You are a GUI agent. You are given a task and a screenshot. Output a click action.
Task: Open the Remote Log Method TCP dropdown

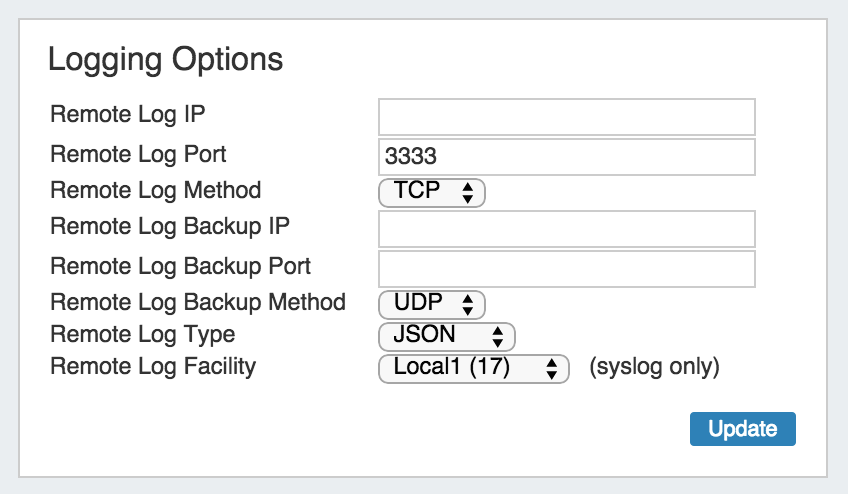click(x=432, y=192)
